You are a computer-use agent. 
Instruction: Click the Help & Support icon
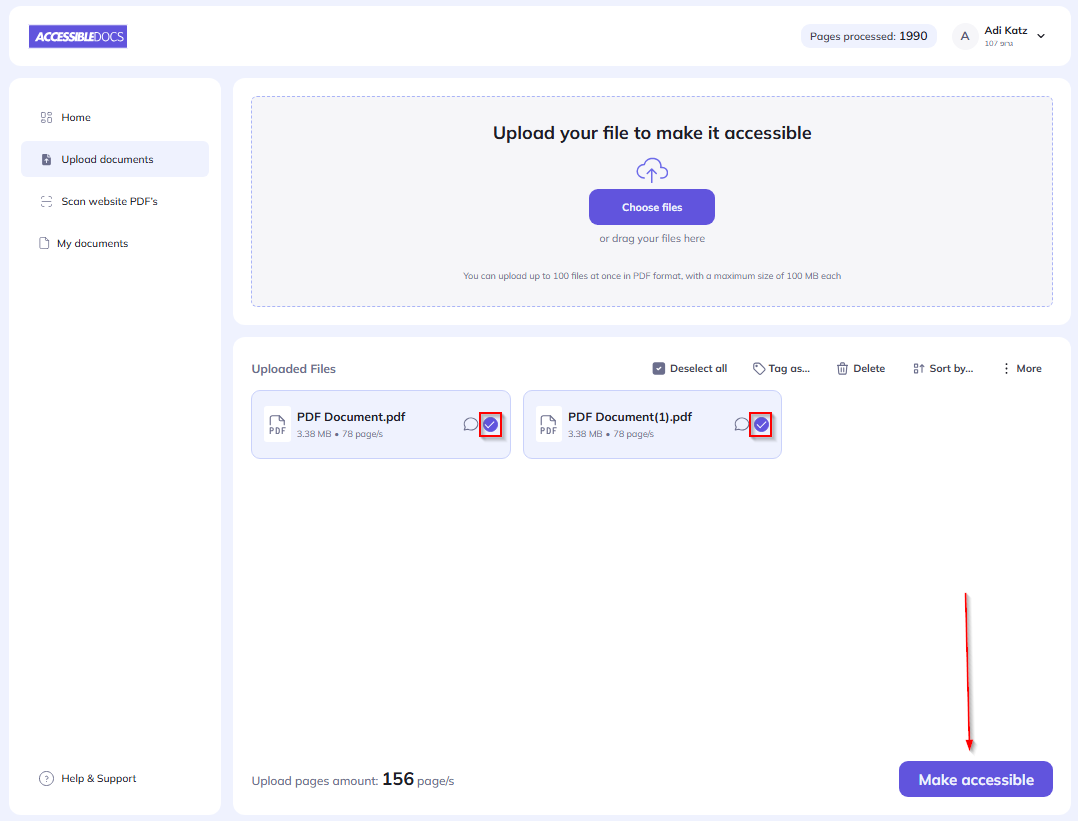coord(45,778)
